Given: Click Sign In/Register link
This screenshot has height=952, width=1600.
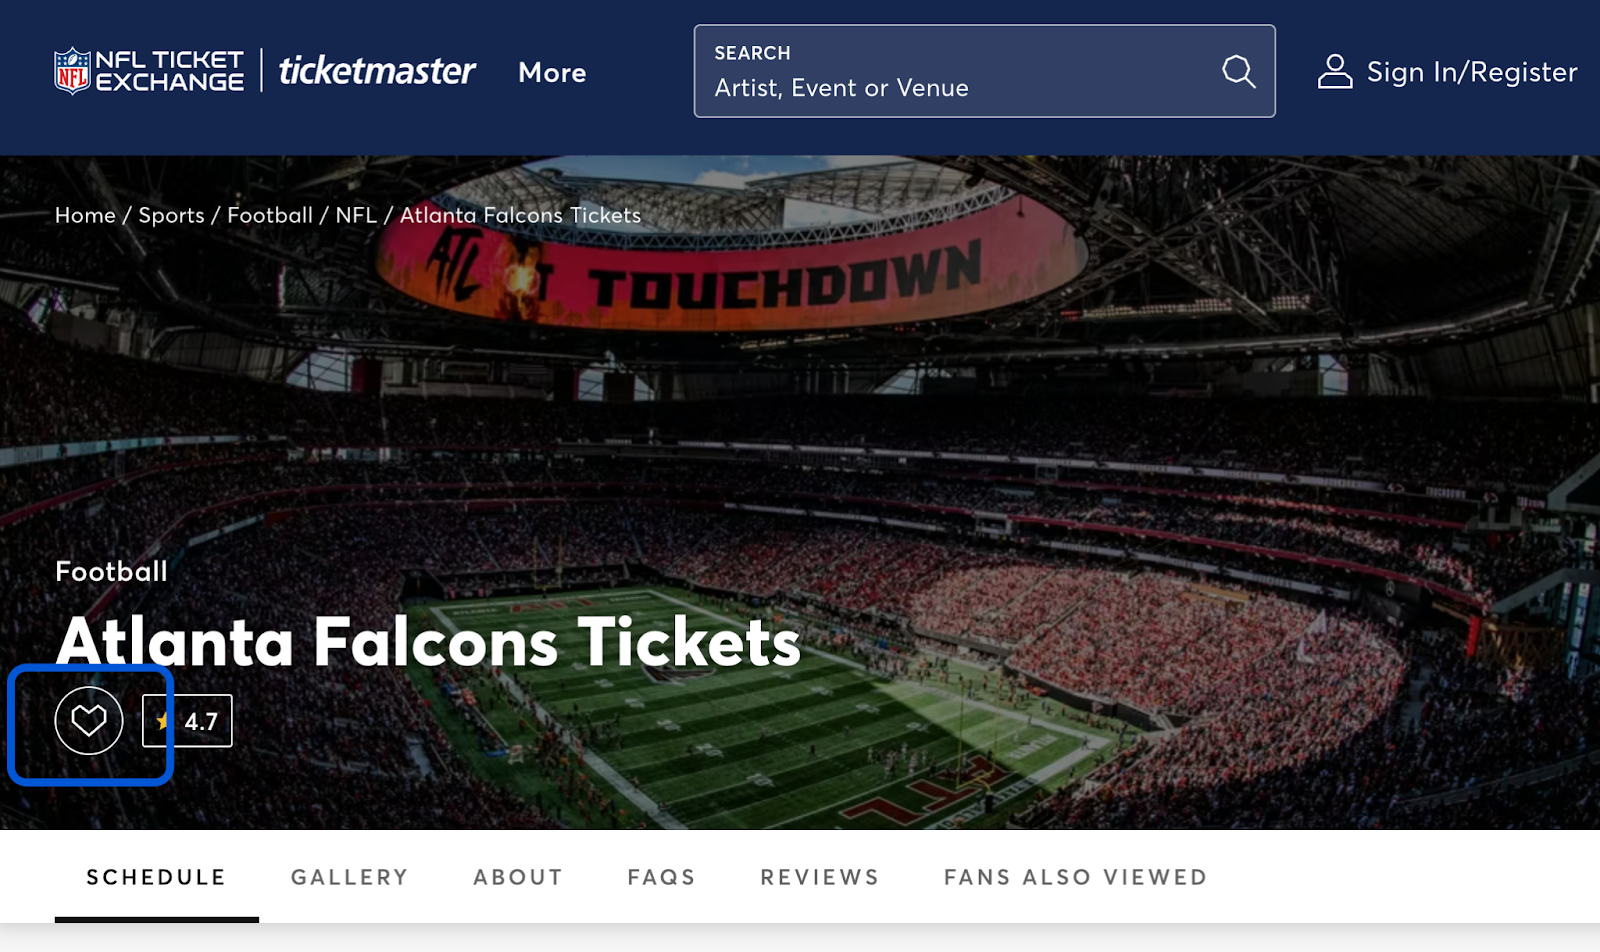Looking at the screenshot, I should 1471,72.
